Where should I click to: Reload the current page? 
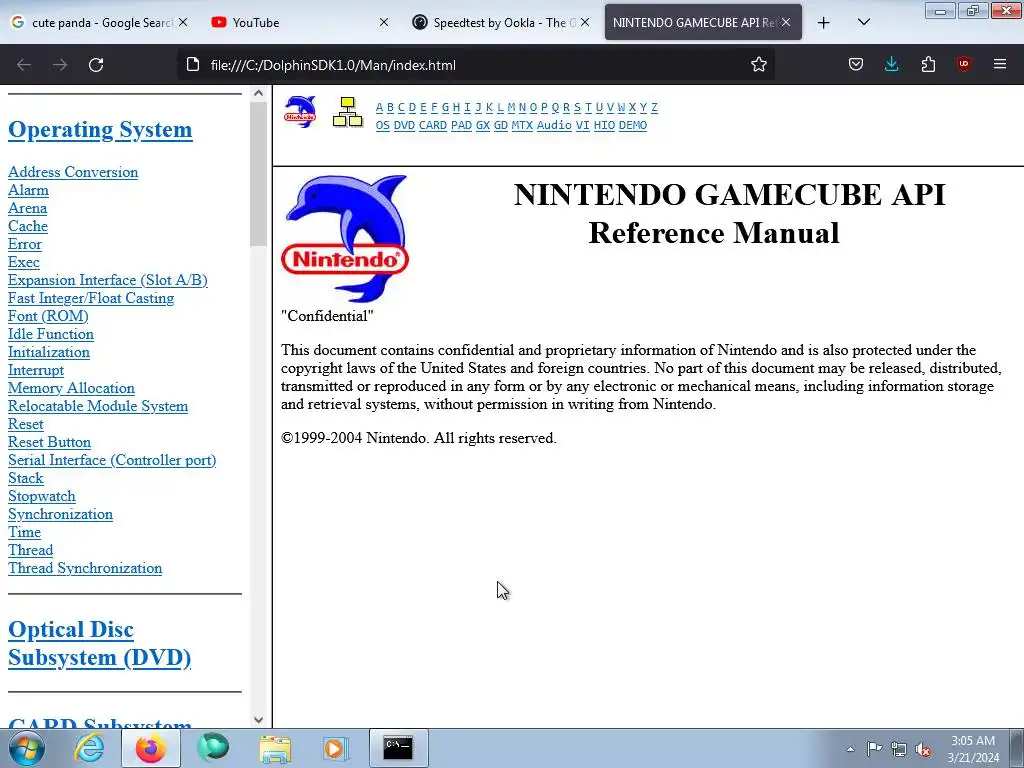pos(96,65)
